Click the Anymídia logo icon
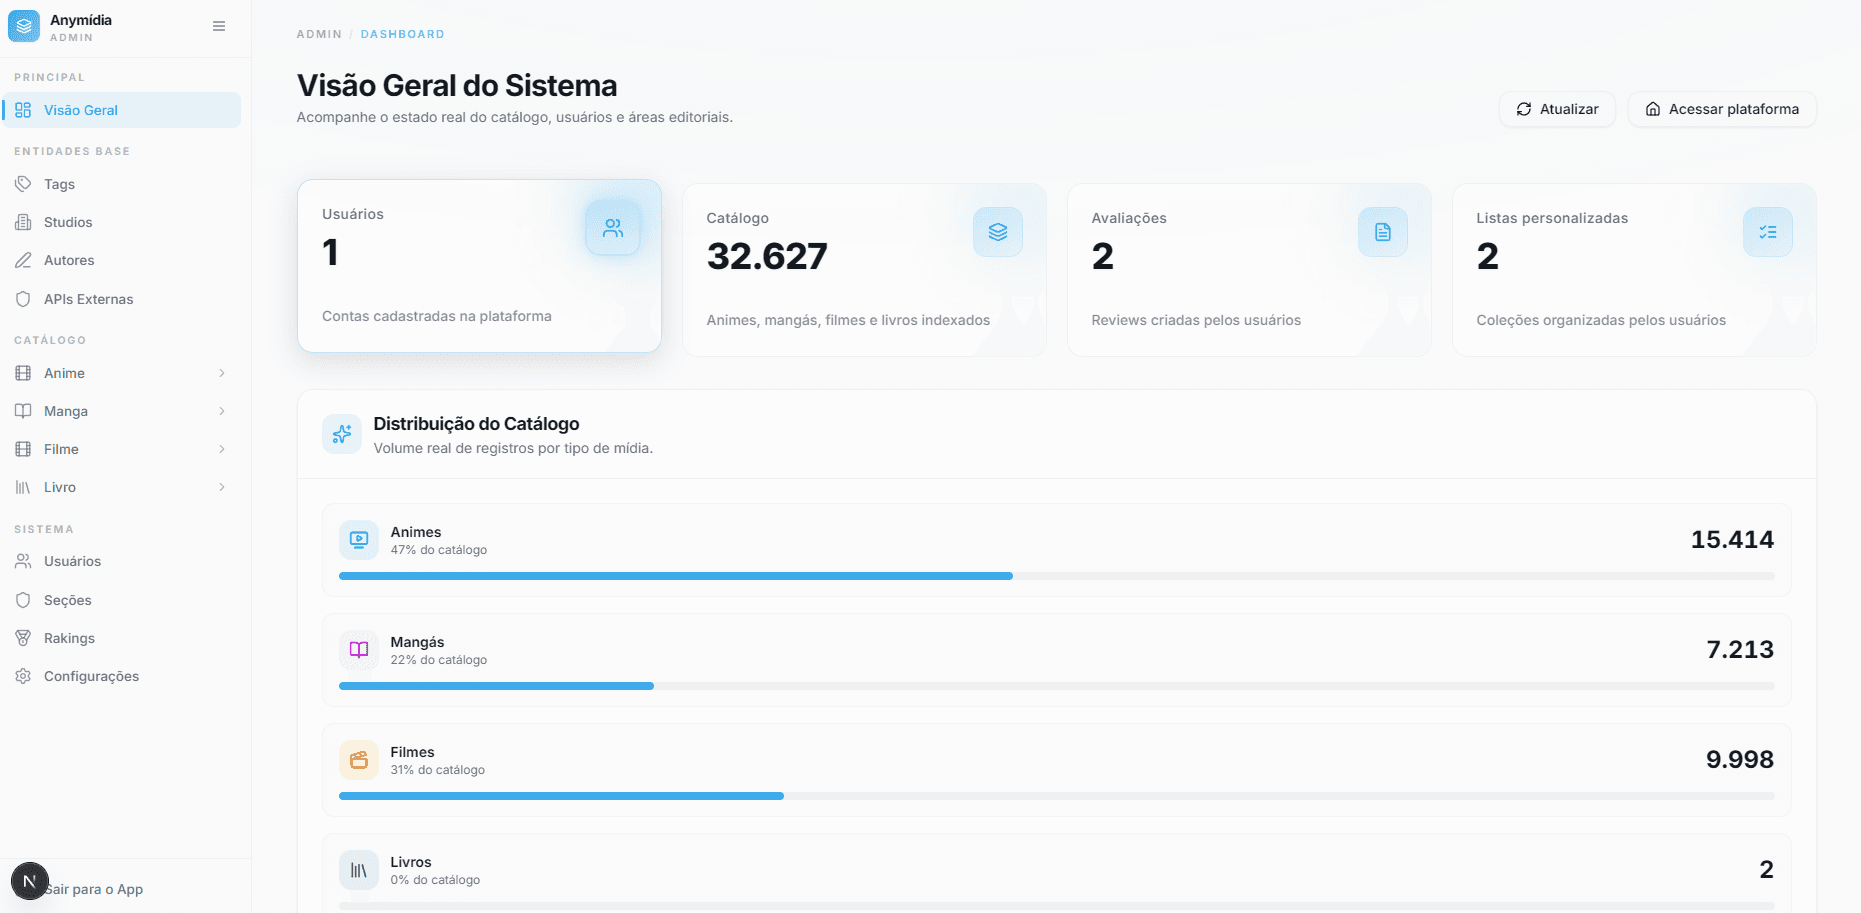The width and height of the screenshot is (1861, 913). (x=24, y=26)
